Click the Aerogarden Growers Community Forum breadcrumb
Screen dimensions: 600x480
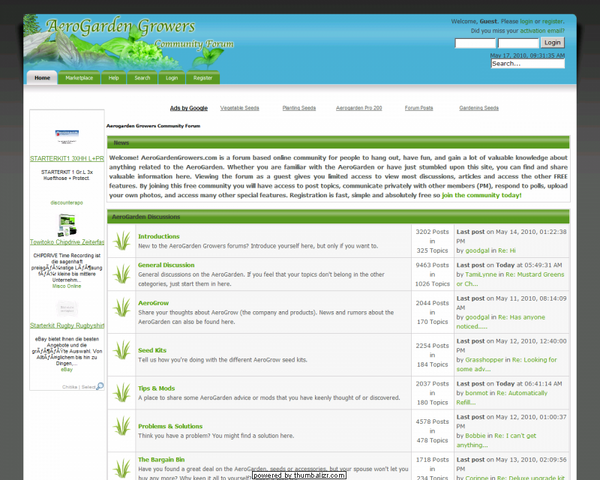click(153, 126)
